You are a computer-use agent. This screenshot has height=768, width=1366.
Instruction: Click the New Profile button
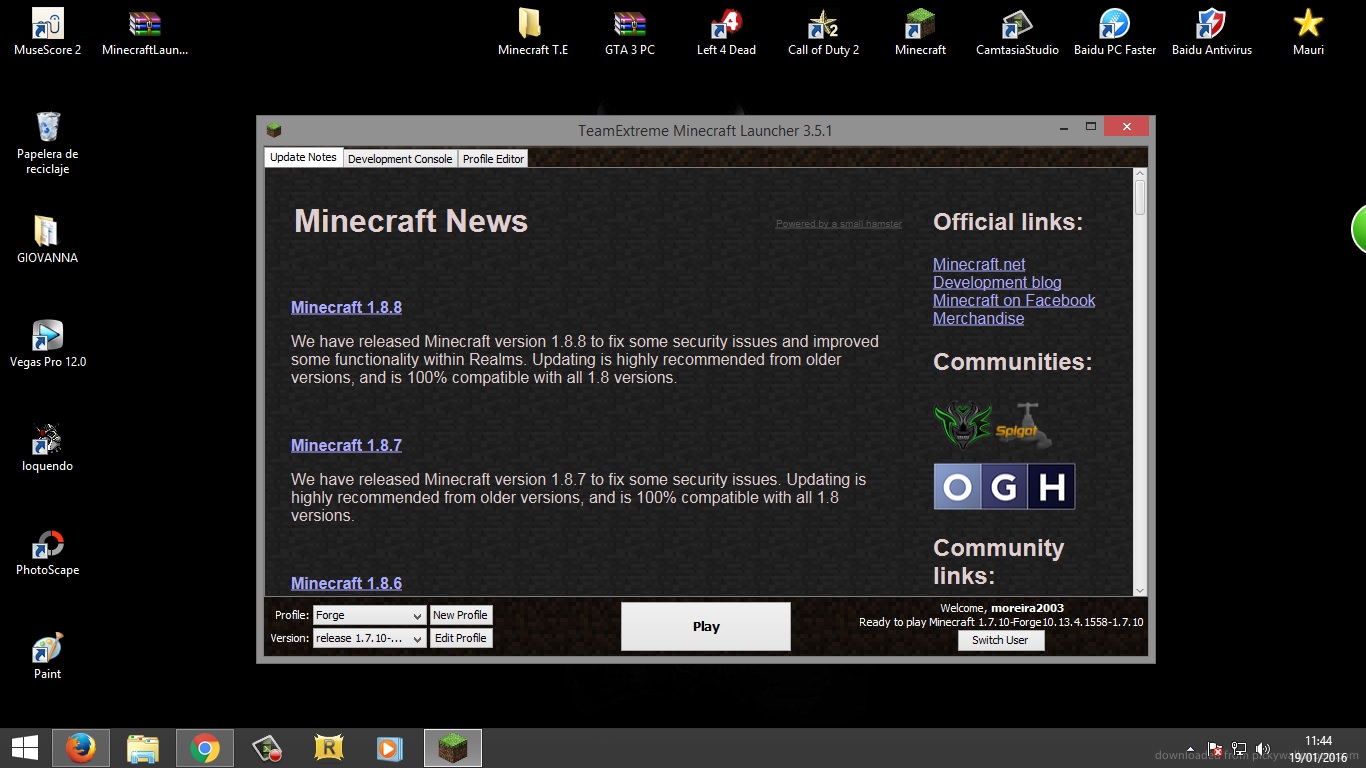click(x=461, y=615)
